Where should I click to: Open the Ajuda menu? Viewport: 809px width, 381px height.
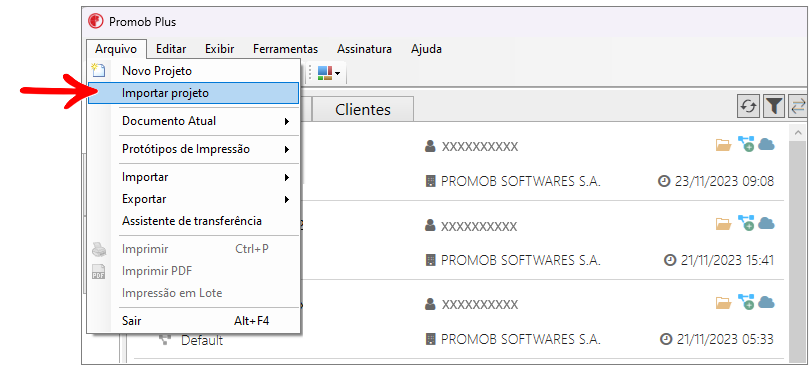[426, 49]
